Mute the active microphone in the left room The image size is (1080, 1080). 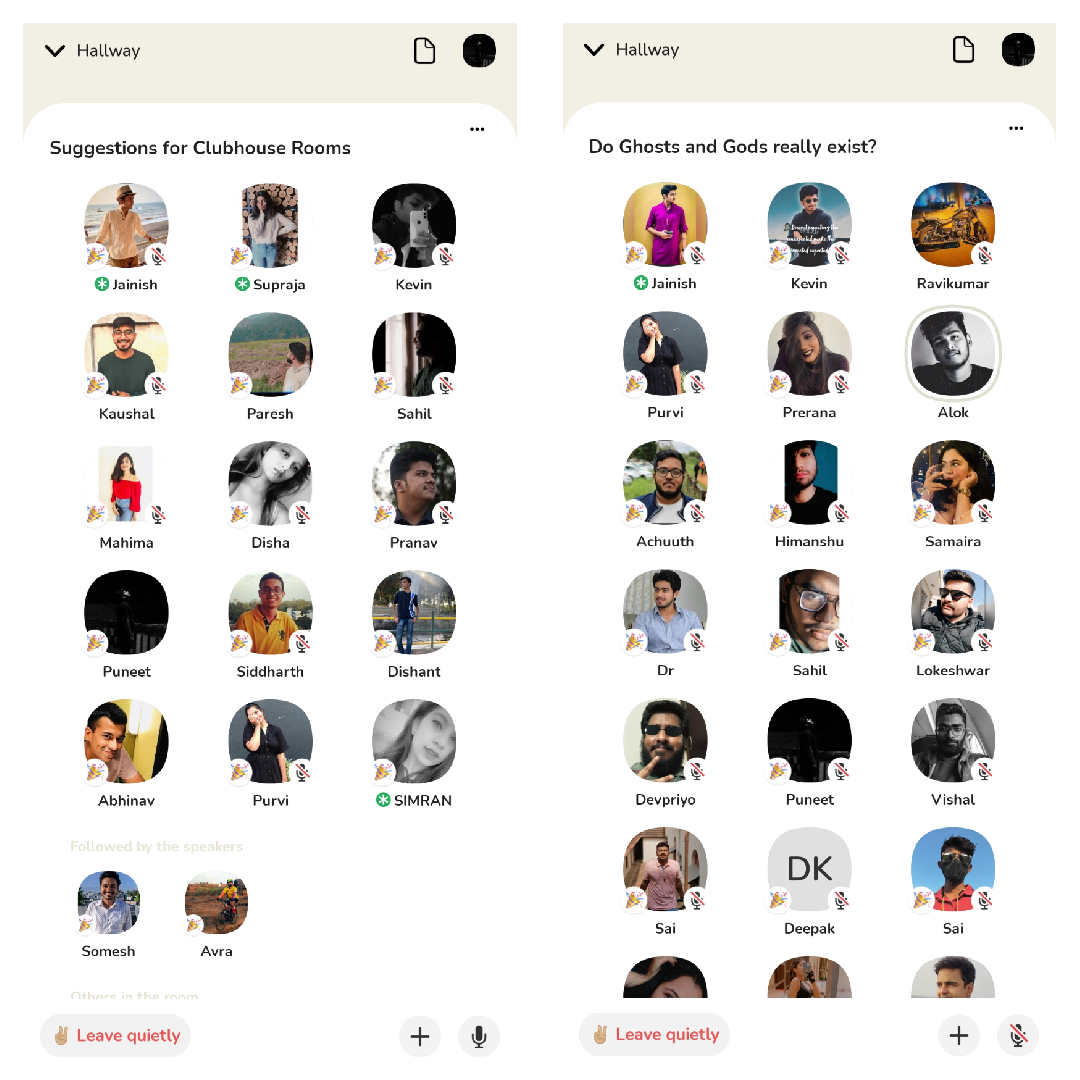click(479, 1036)
